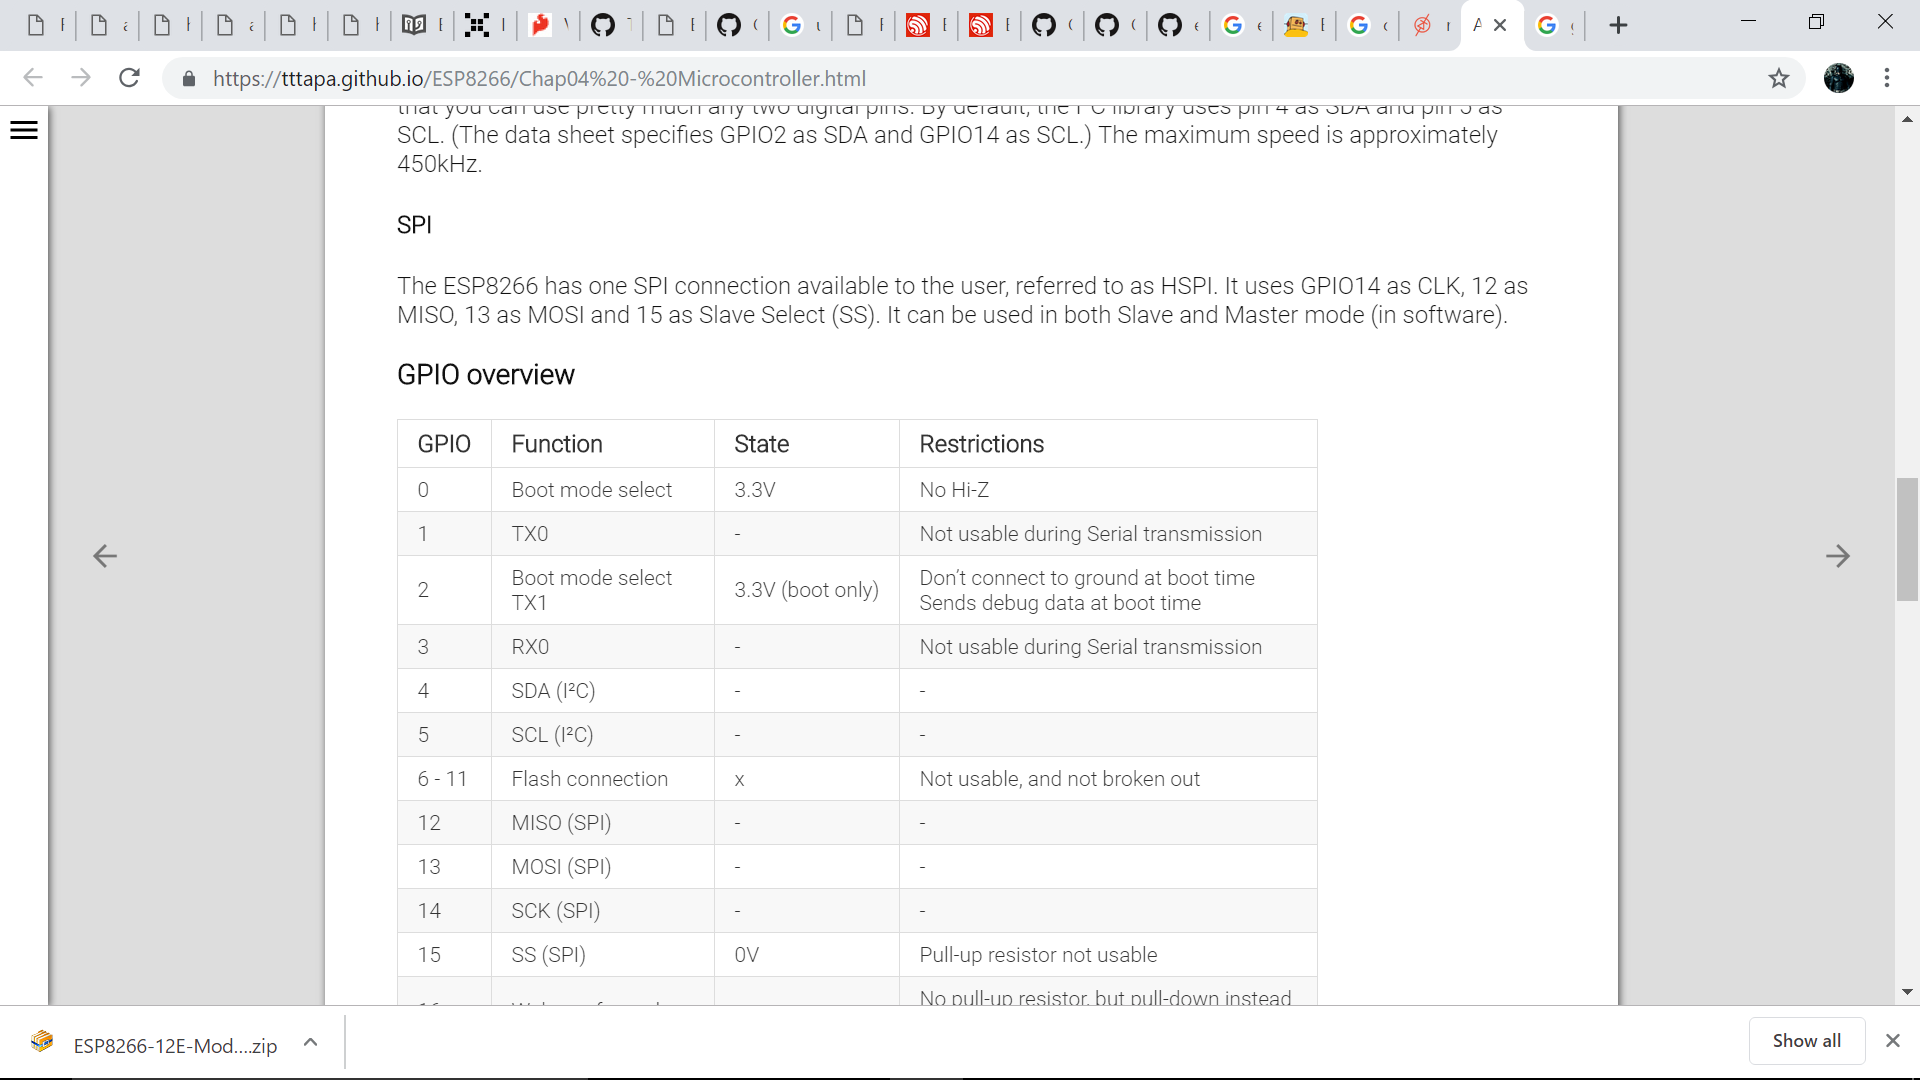View site security lock info
Image resolution: width=1920 pixels, height=1080 pixels.
tap(189, 78)
